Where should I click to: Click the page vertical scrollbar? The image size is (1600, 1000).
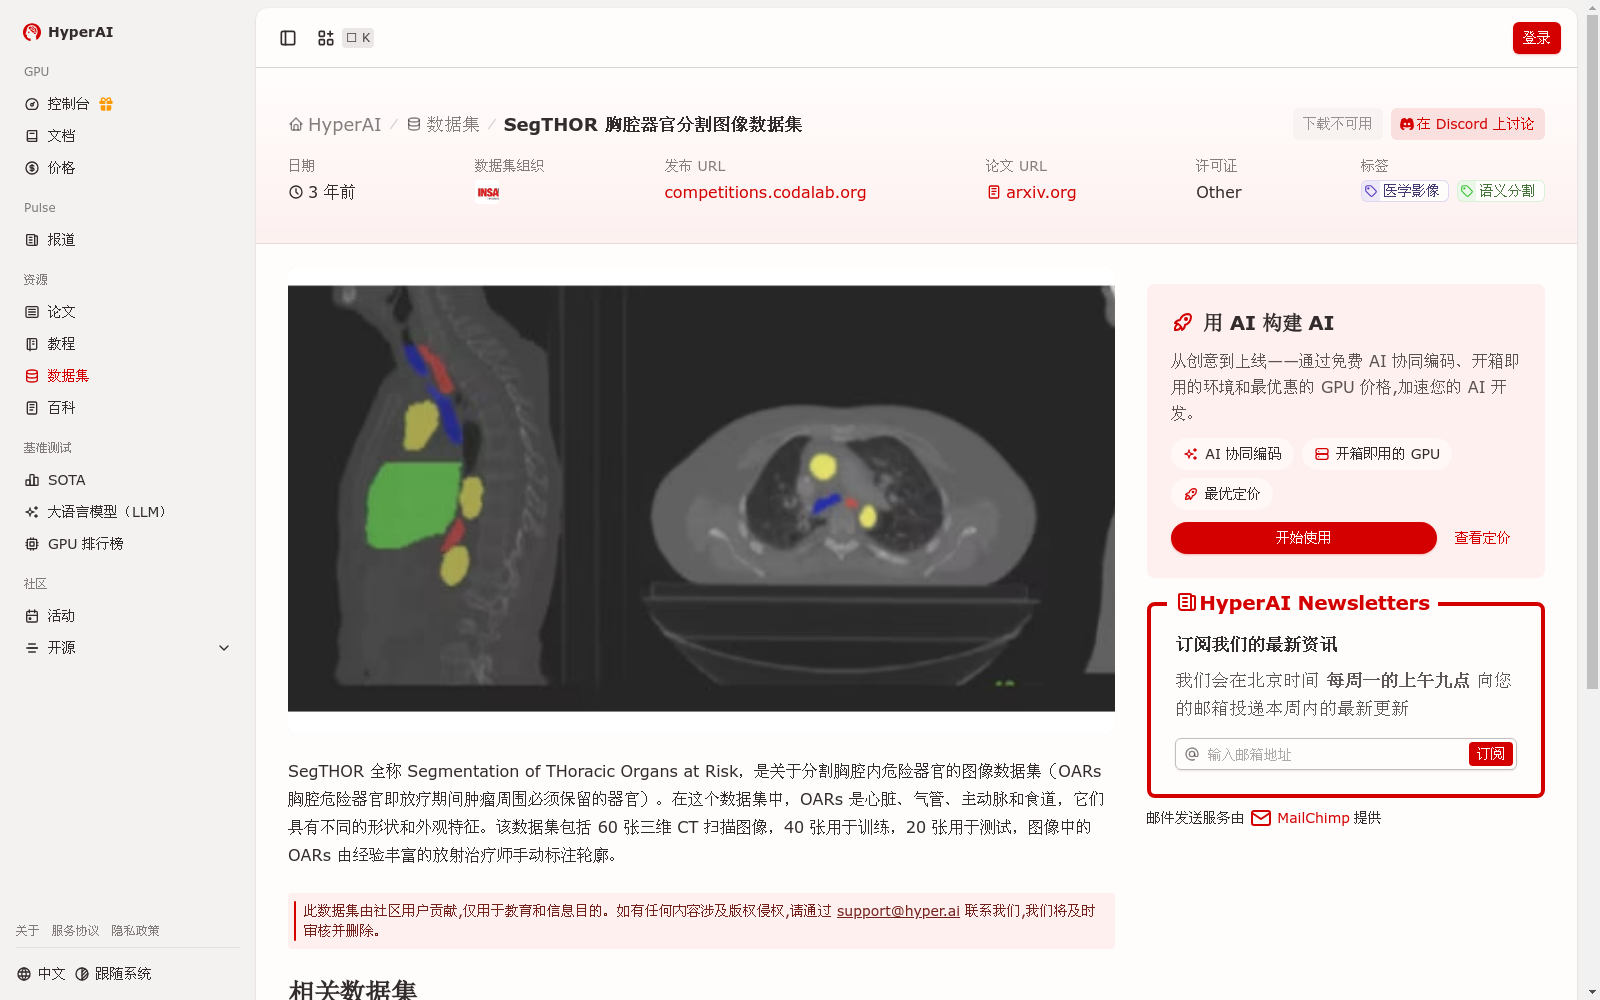click(x=1592, y=350)
